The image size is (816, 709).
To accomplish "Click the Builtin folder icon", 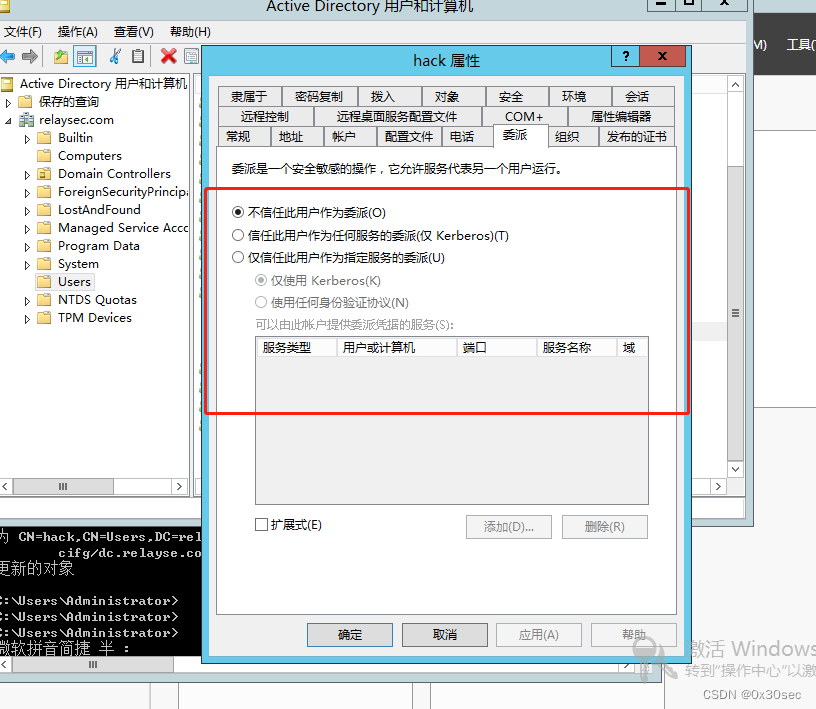I will [x=45, y=138].
